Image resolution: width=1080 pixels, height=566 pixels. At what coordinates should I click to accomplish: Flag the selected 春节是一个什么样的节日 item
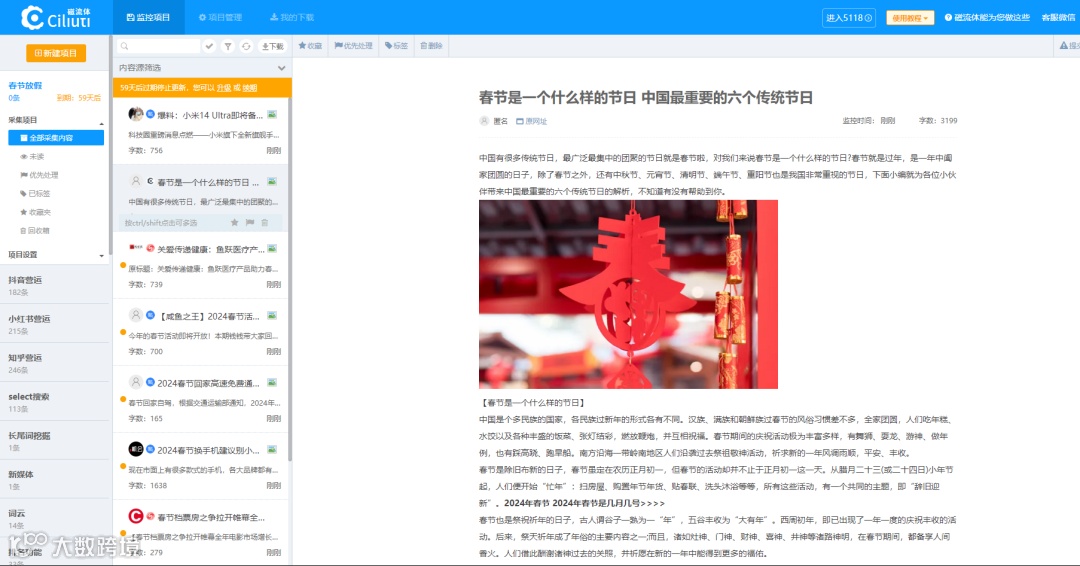pyautogui.click(x=250, y=222)
